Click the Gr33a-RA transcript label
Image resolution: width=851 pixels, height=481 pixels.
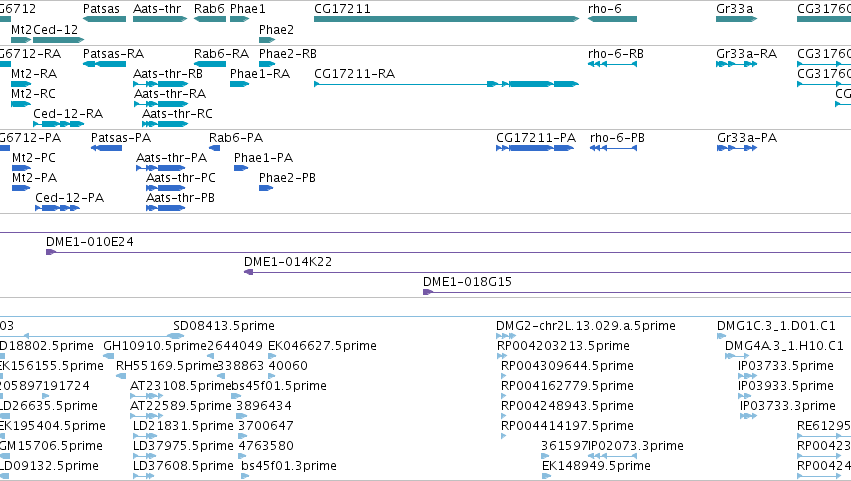746,54
